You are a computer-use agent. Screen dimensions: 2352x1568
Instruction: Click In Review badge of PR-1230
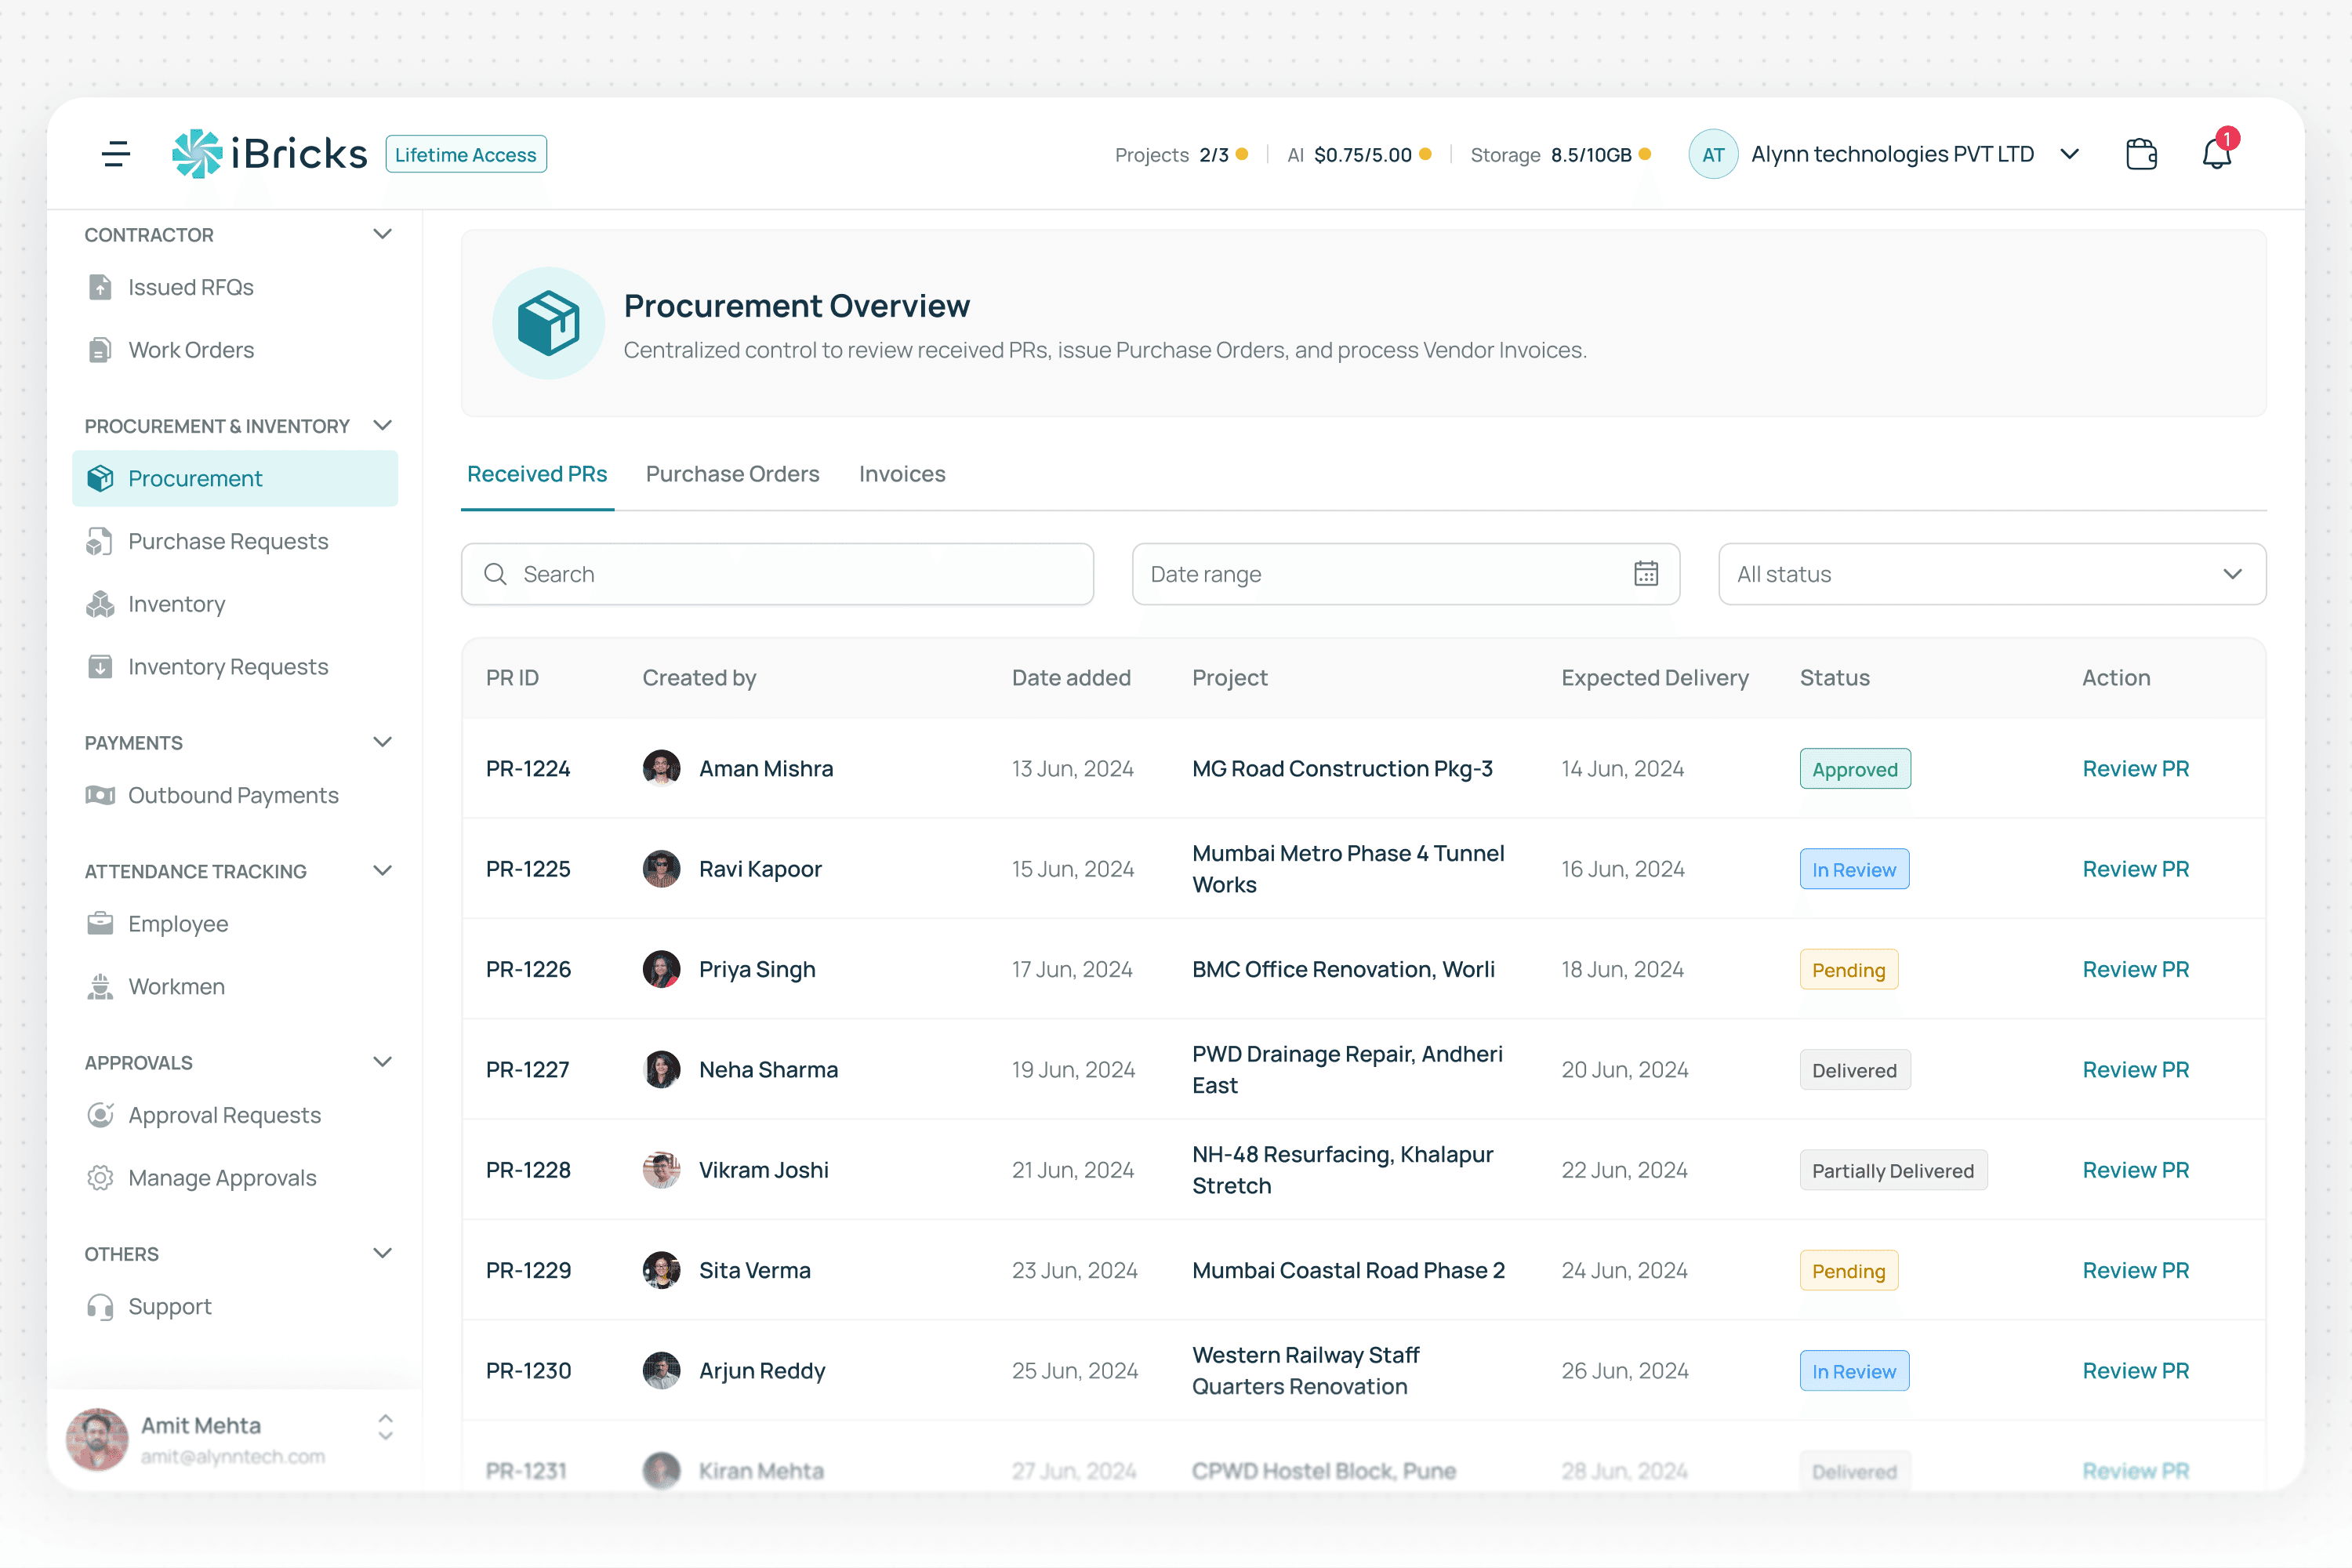1854,1370
